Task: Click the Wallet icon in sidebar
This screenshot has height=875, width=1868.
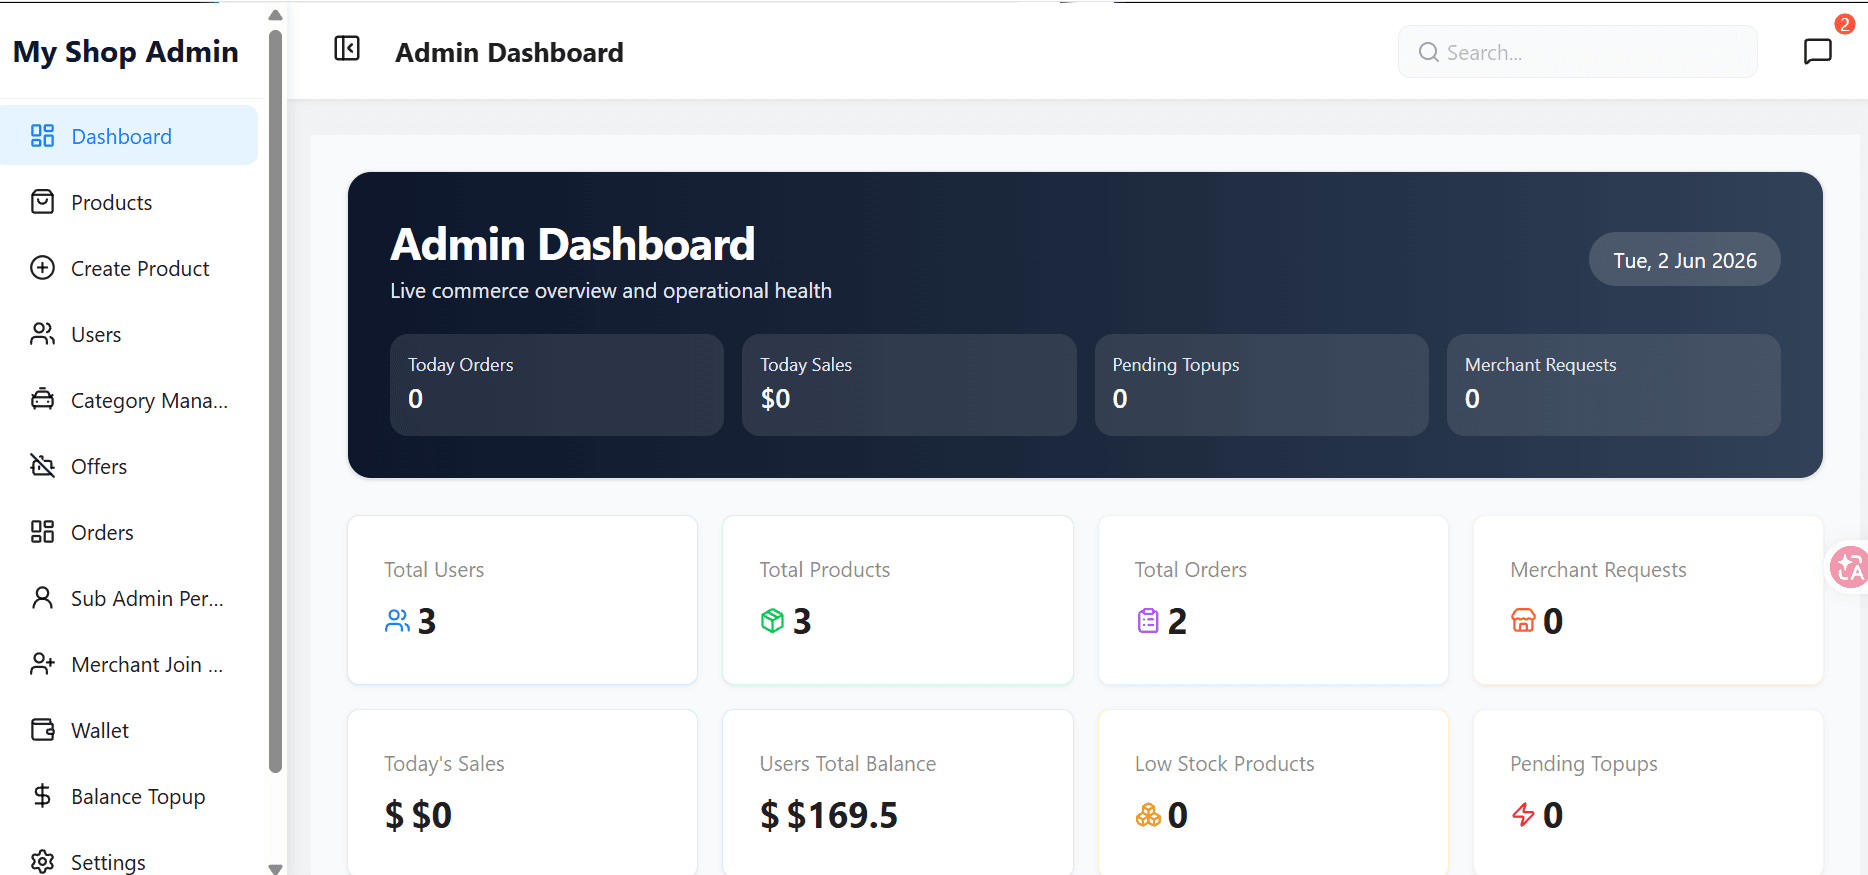Action: click(42, 730)
